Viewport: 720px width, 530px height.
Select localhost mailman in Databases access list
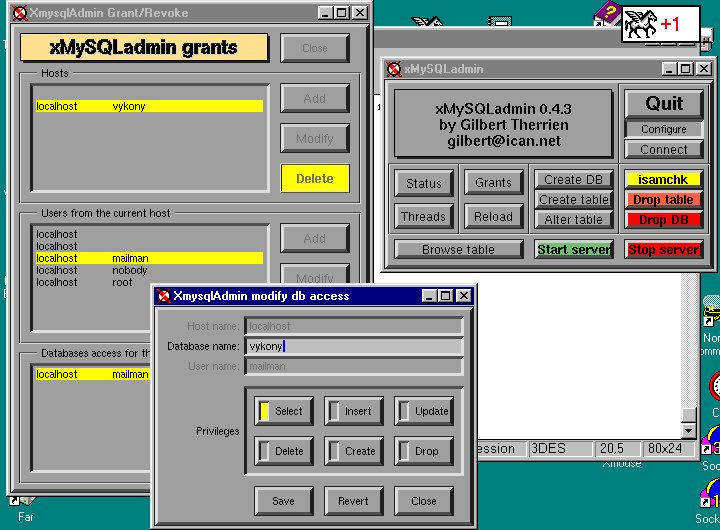pos(93,374)
